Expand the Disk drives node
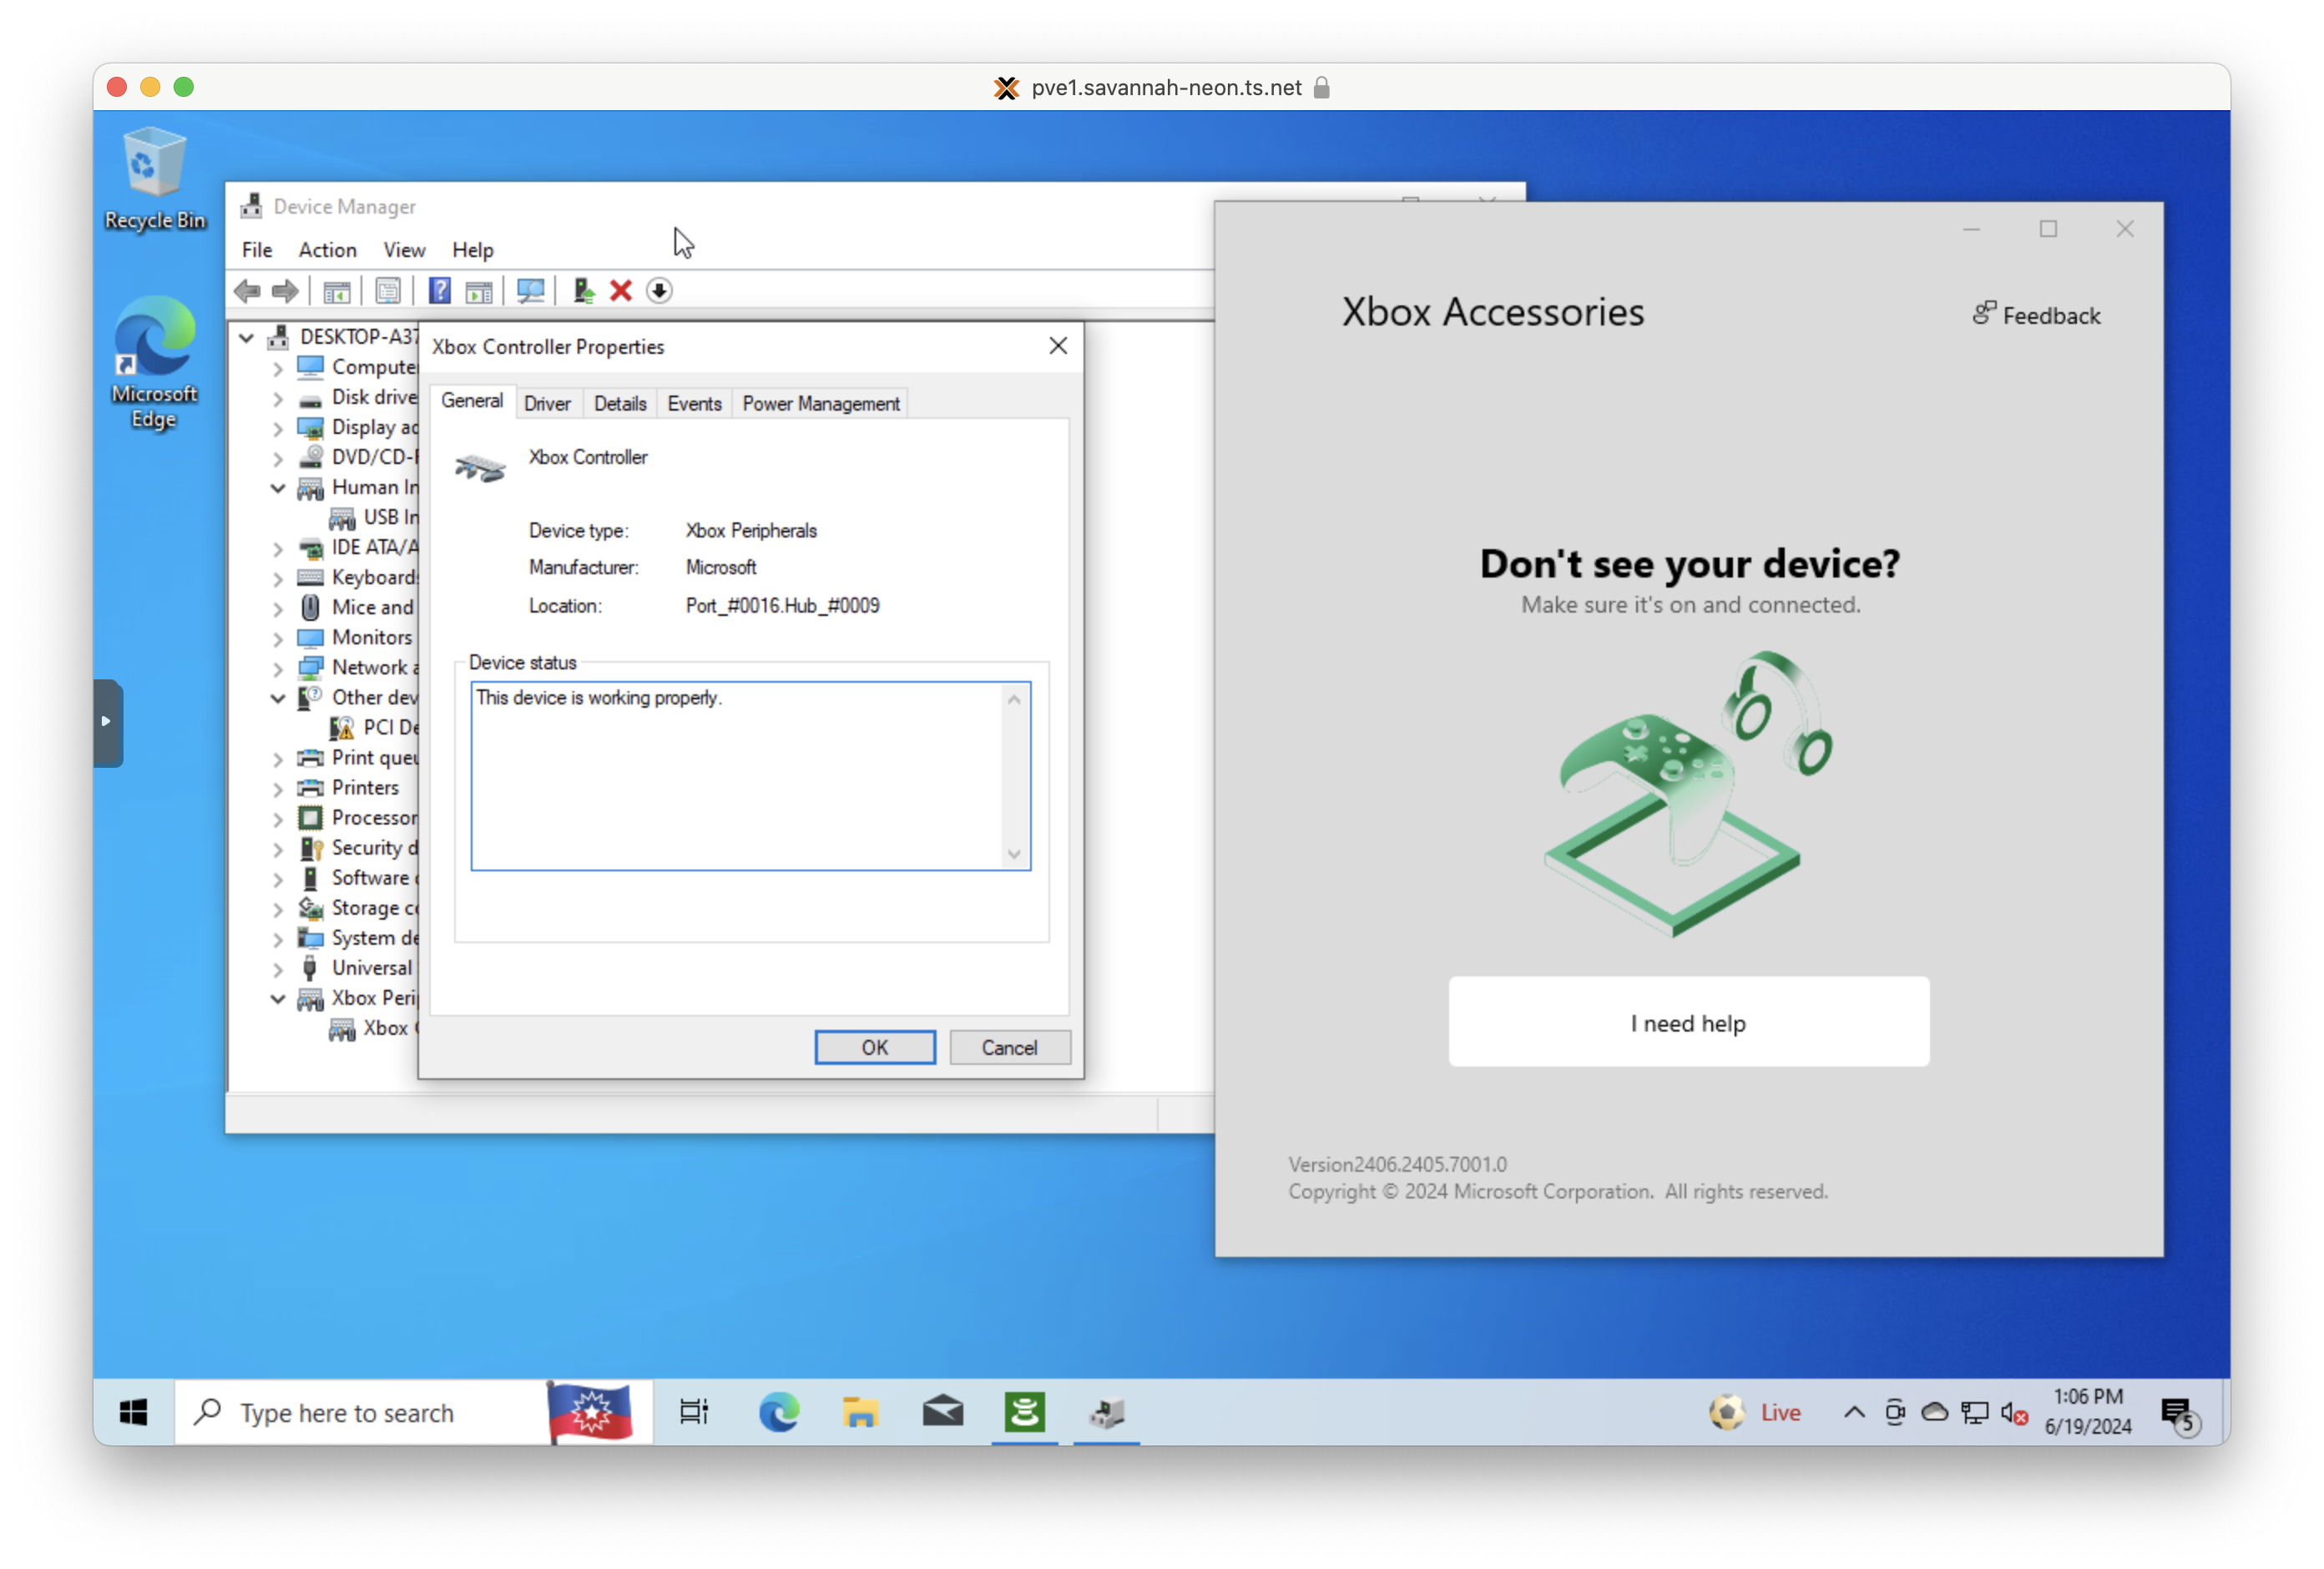The height and width of the screenshot is (1569, 2324). click(278, 398)
